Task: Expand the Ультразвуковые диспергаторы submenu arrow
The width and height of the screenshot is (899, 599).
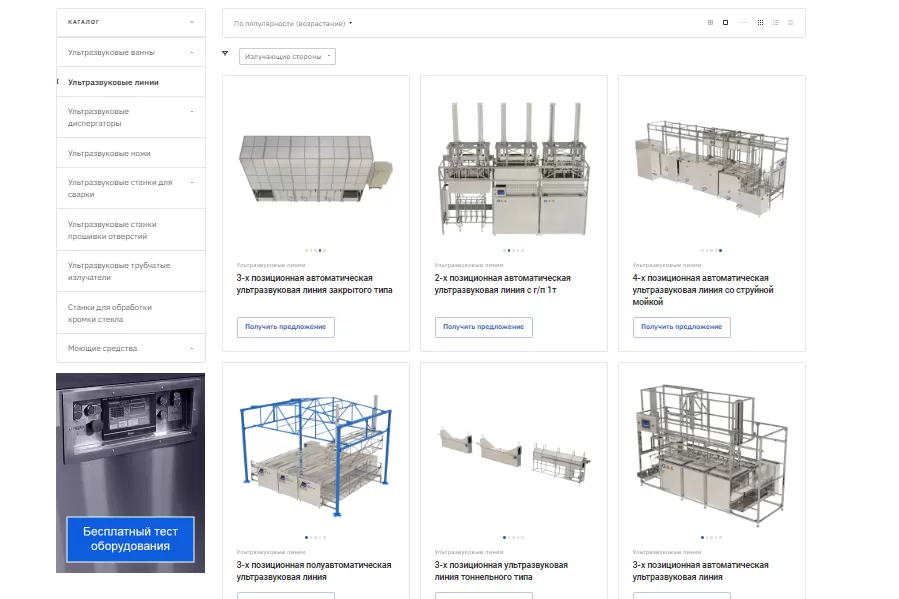Action: [192, 112]
